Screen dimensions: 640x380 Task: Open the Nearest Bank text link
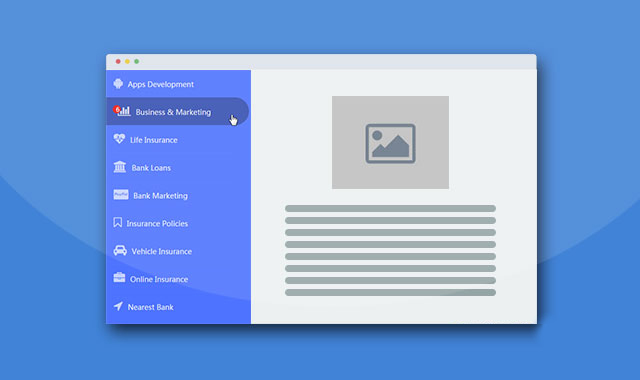[151, 307]
